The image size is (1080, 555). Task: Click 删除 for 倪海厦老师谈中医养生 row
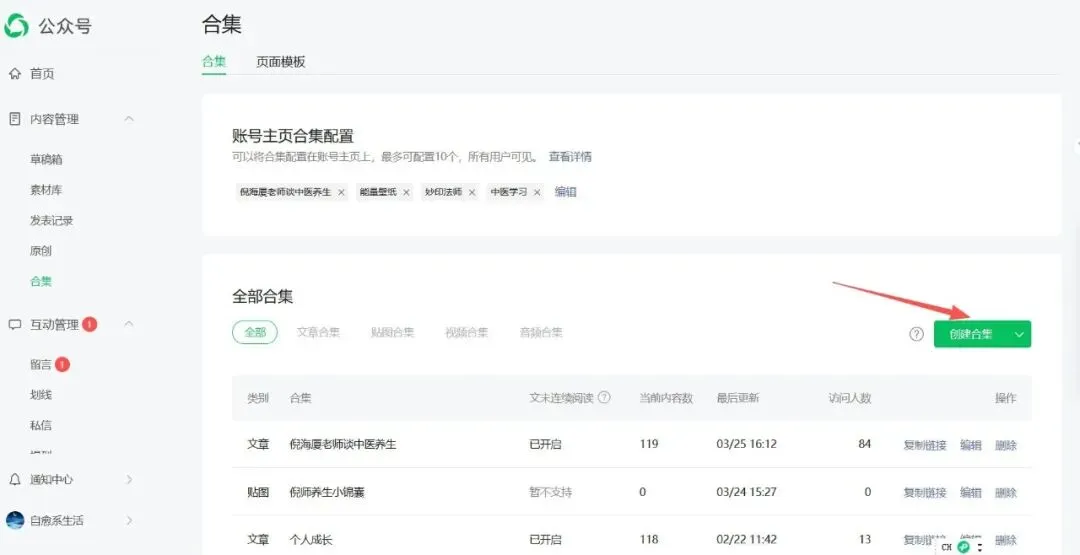click(1006, 445)
